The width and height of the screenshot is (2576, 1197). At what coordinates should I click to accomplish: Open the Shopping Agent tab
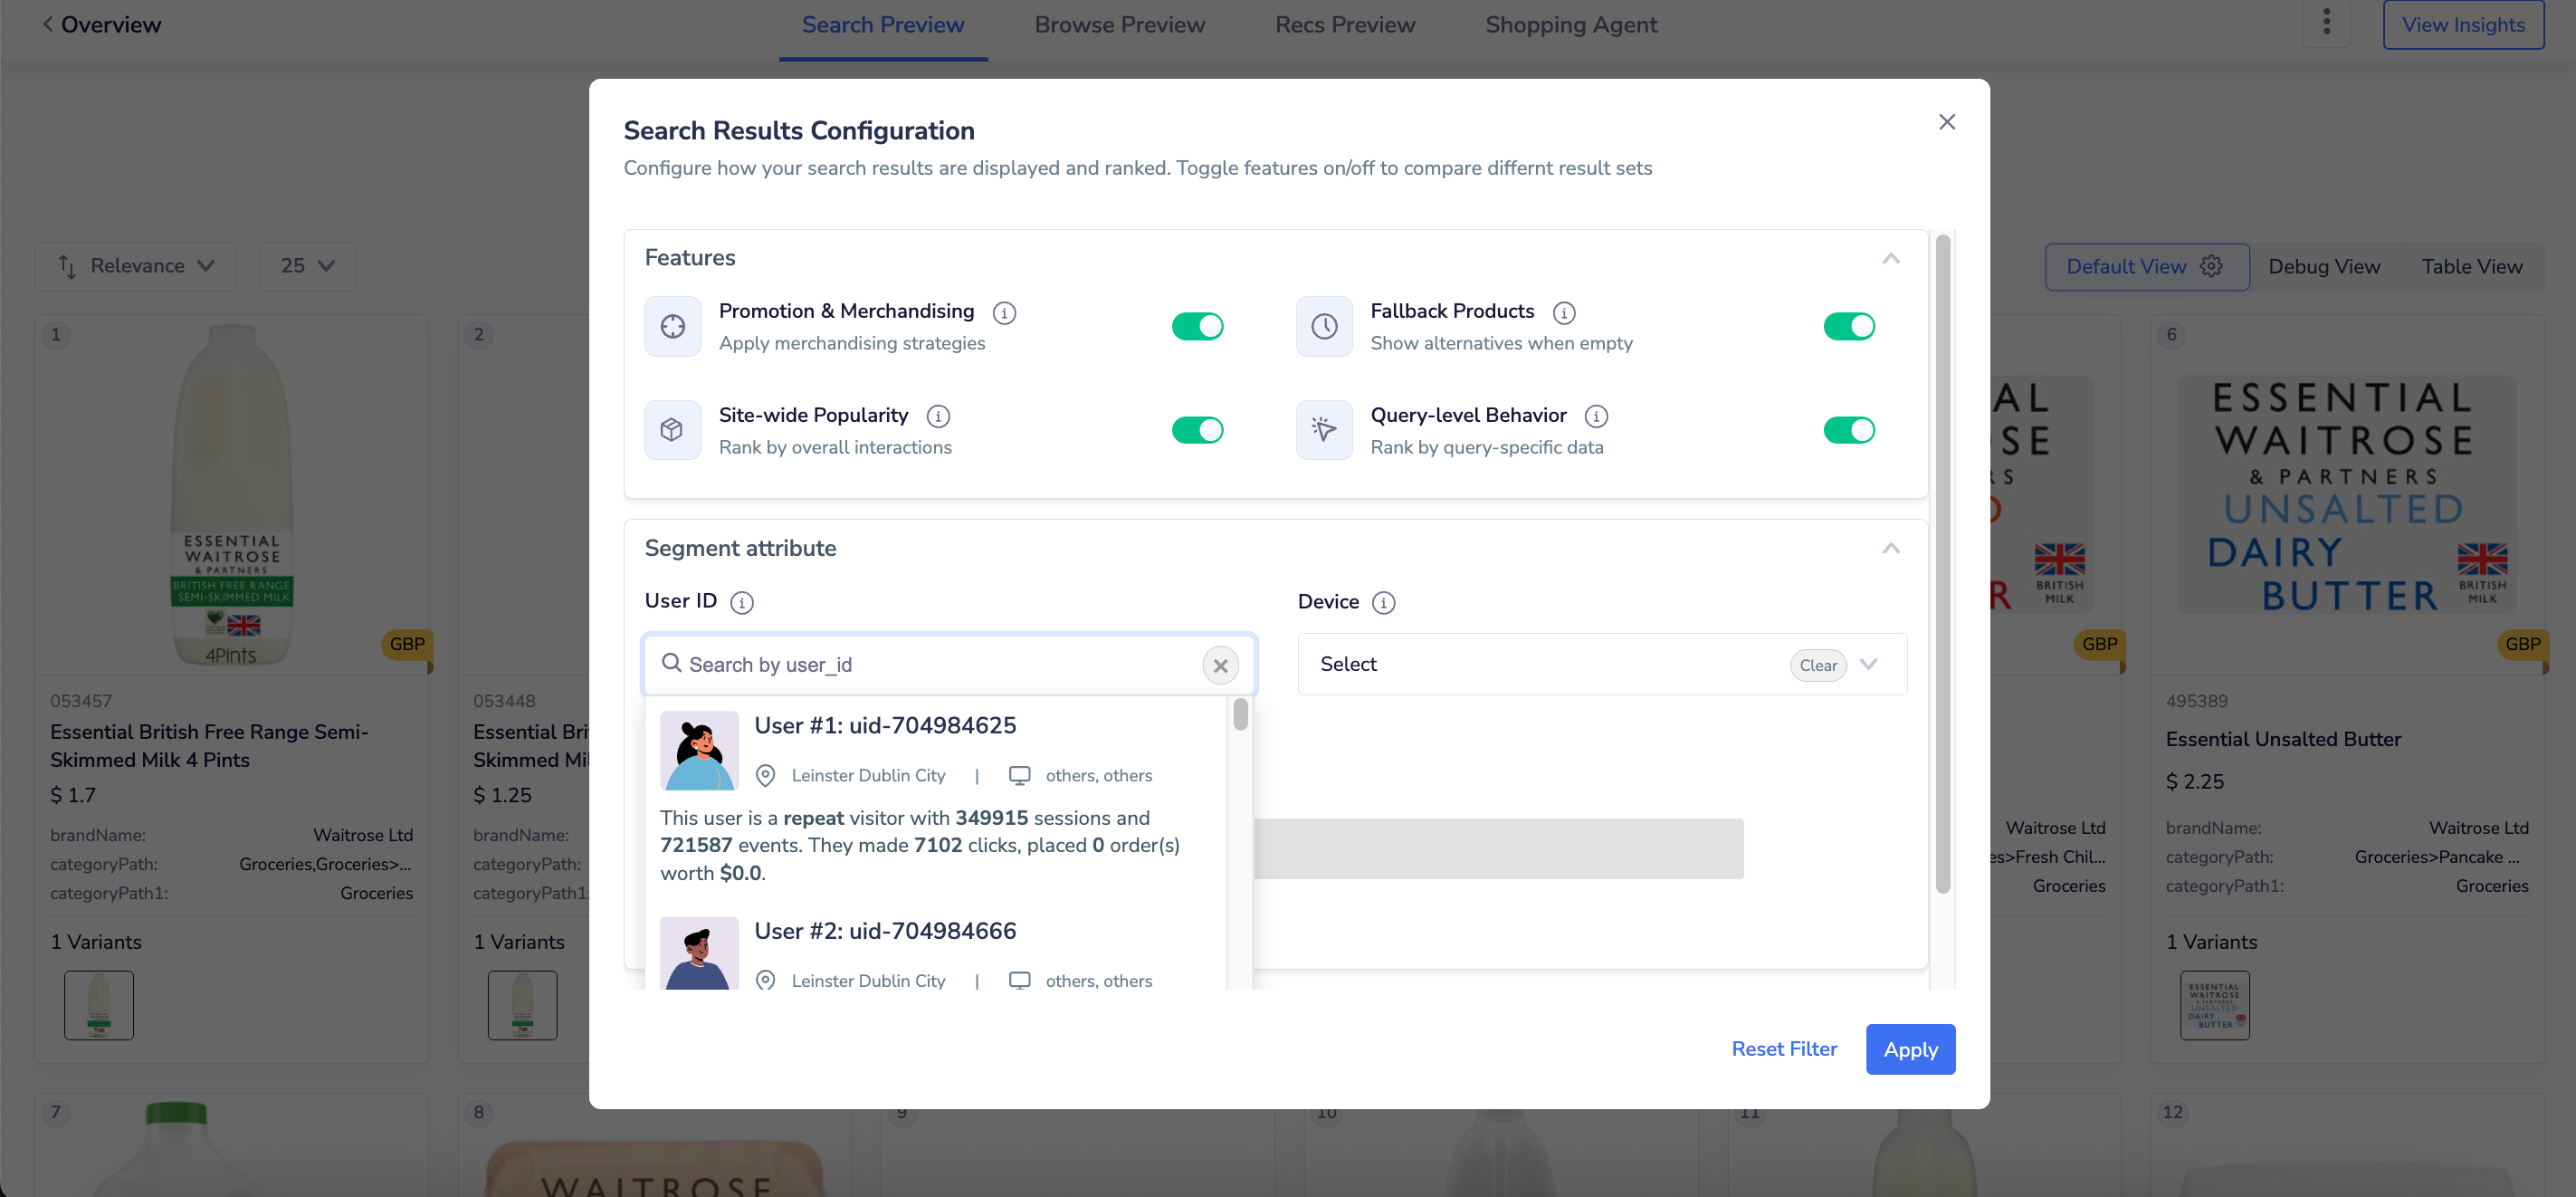1570,25
